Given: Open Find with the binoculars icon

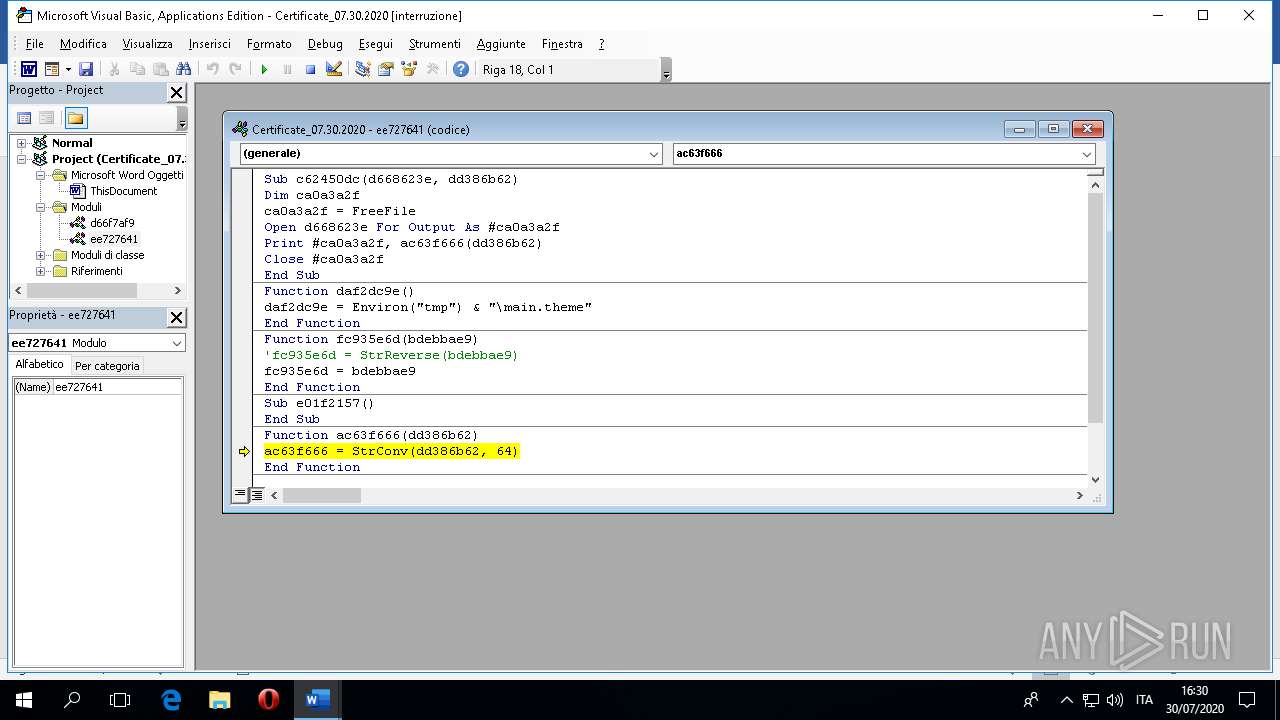Looking at the screenshot, I should pos(183,69).
